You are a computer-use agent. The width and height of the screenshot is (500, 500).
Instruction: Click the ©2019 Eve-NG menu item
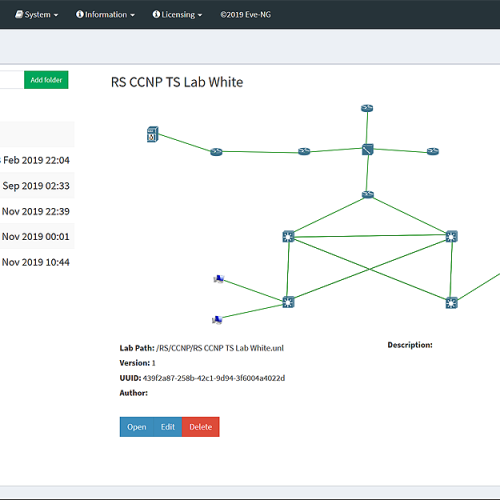click(246, 15)
